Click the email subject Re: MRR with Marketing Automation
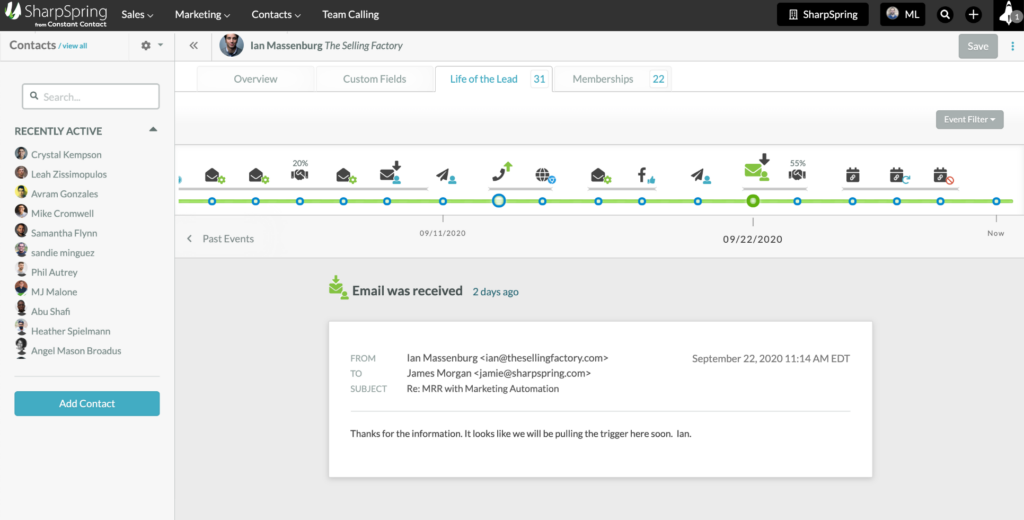The height and width of the screenshot is (520, 1024). click(x=483, y=389)
